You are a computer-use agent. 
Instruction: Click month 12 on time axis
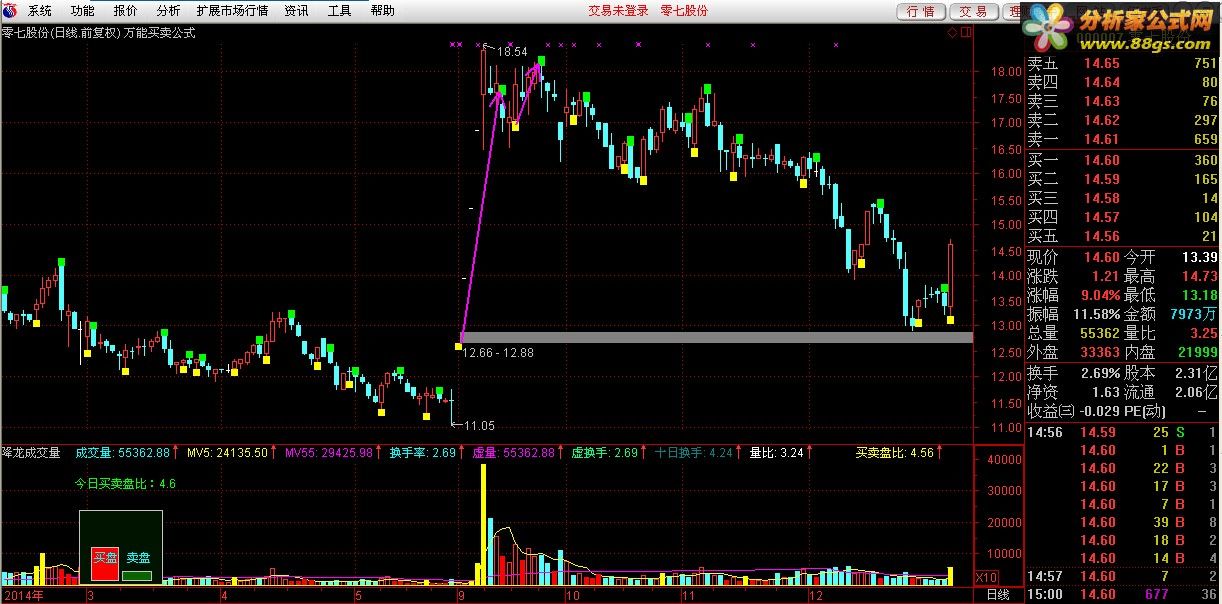(x=815, y=596)
